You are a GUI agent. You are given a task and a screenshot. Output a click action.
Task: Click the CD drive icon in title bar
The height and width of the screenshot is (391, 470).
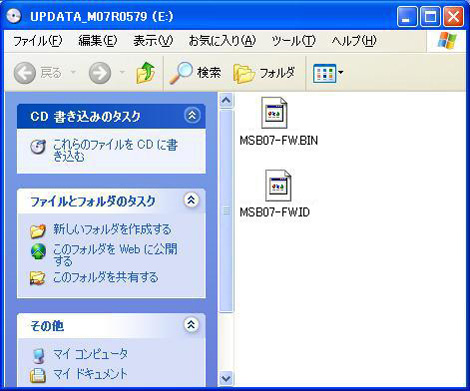click(x=14, y=16)
